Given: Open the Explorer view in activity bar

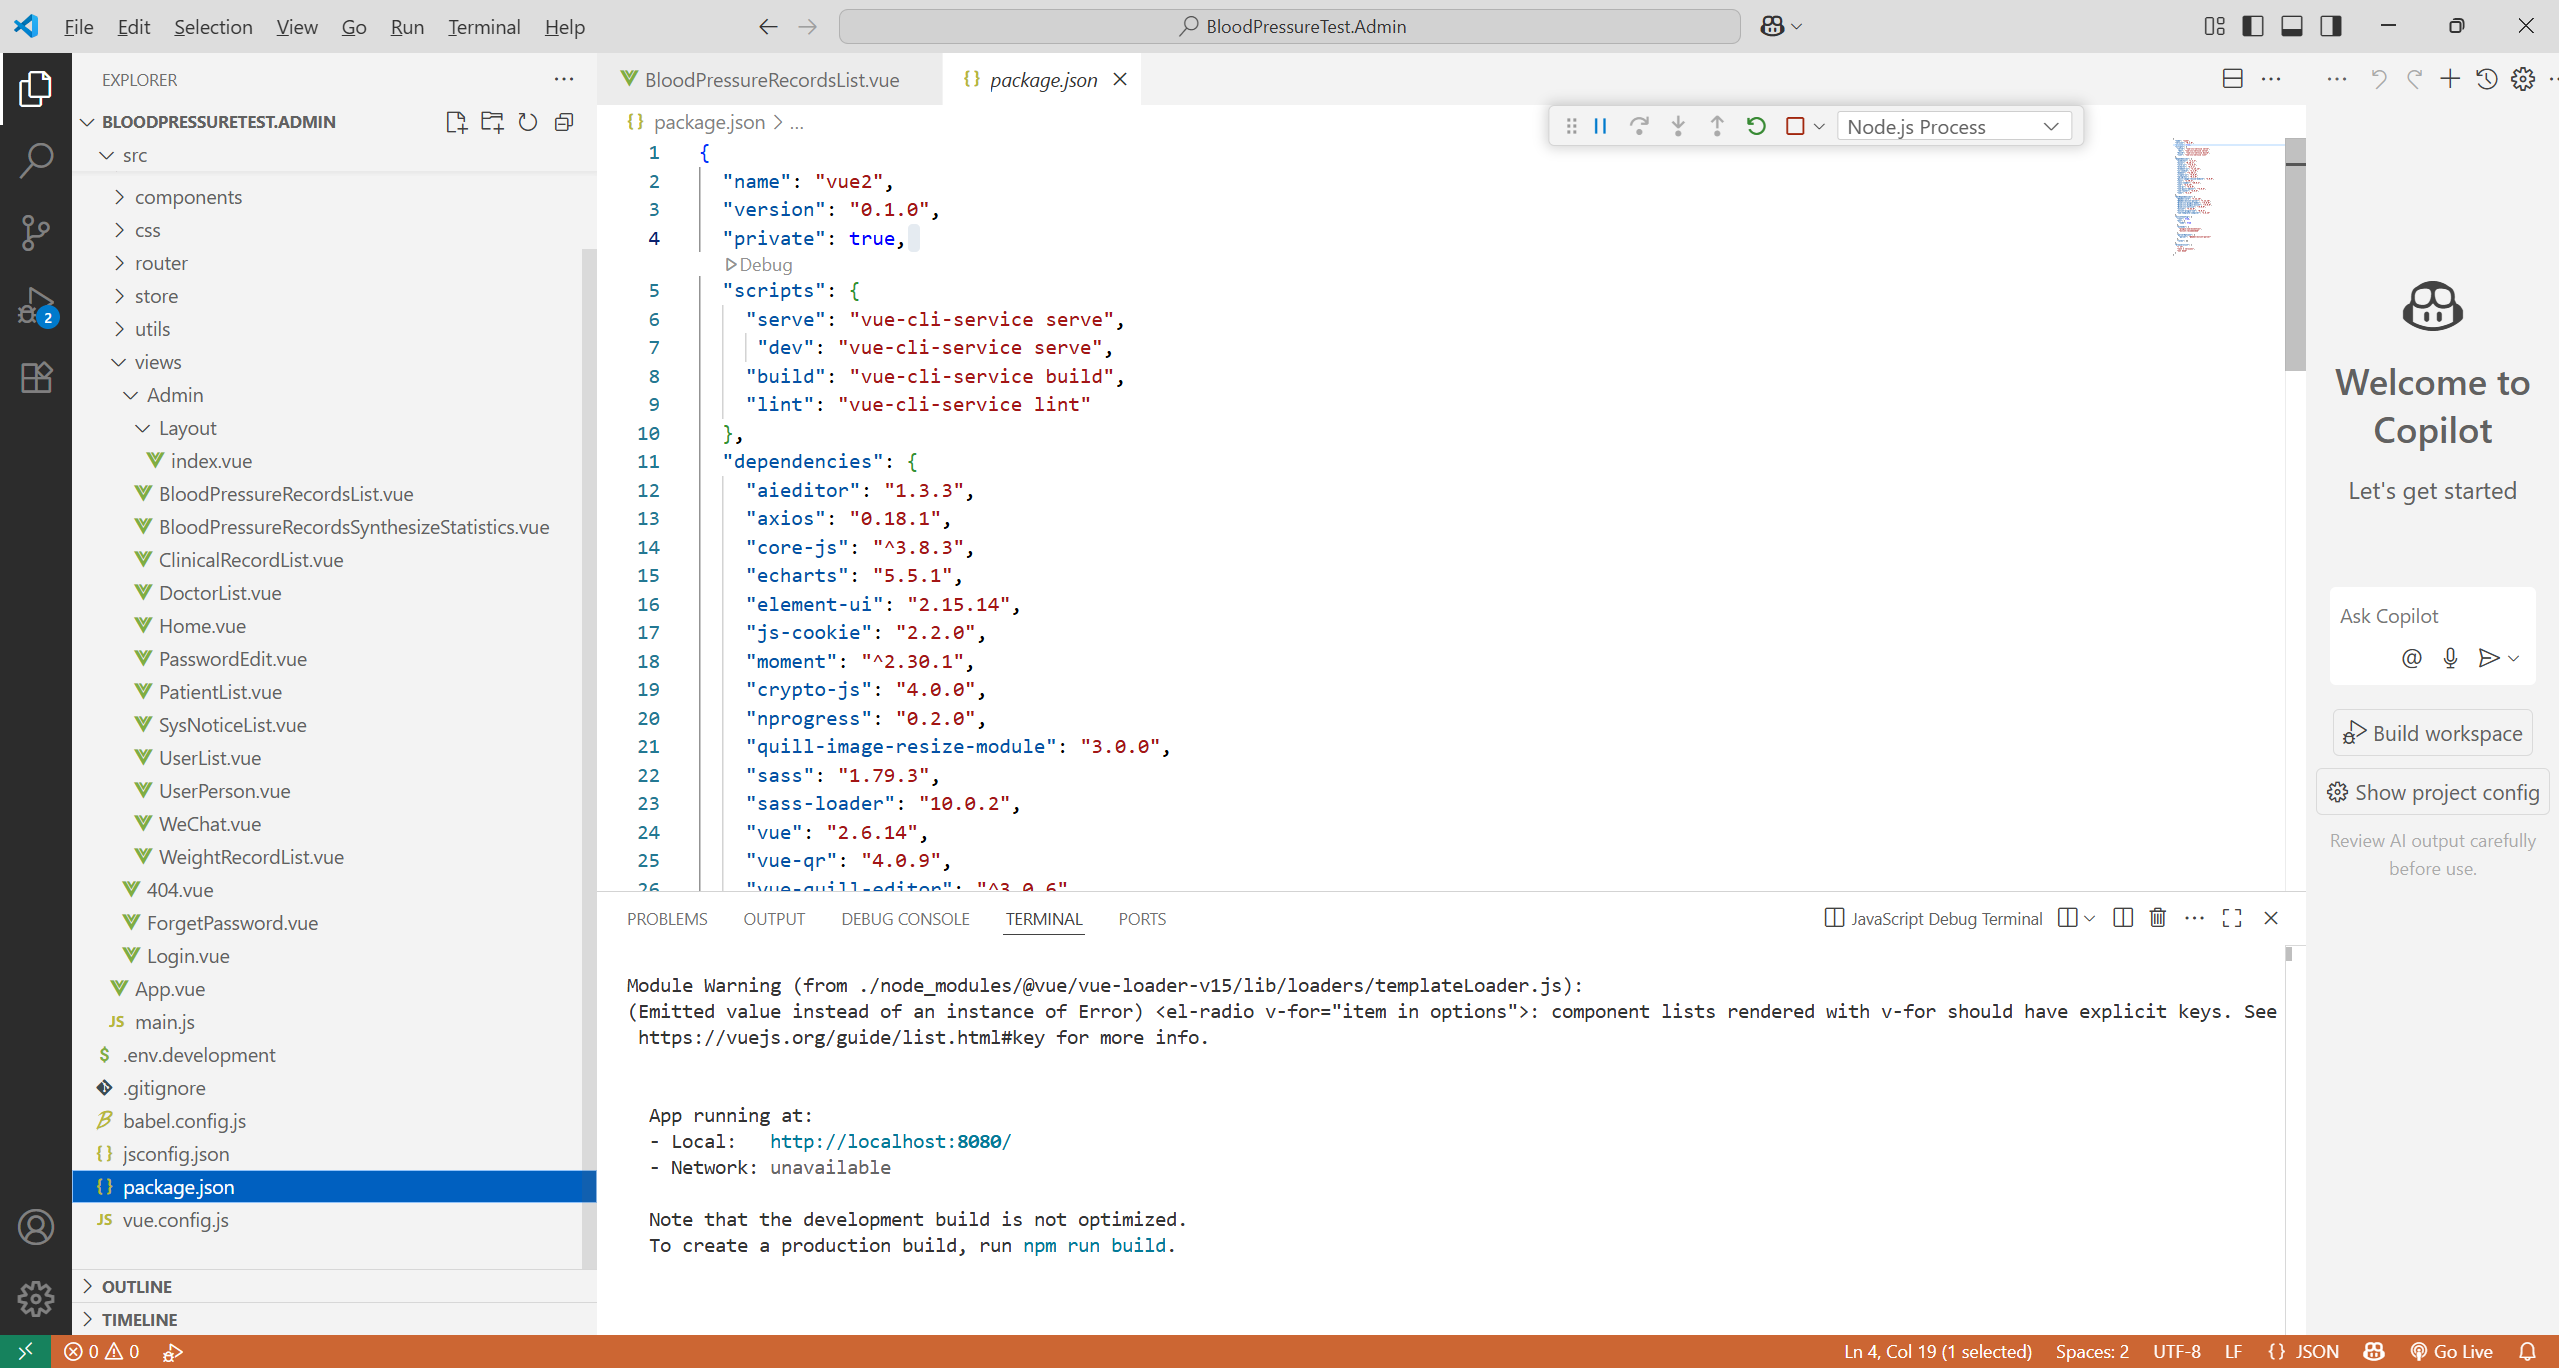Looking at the screenshot, I should pos(36,89).
